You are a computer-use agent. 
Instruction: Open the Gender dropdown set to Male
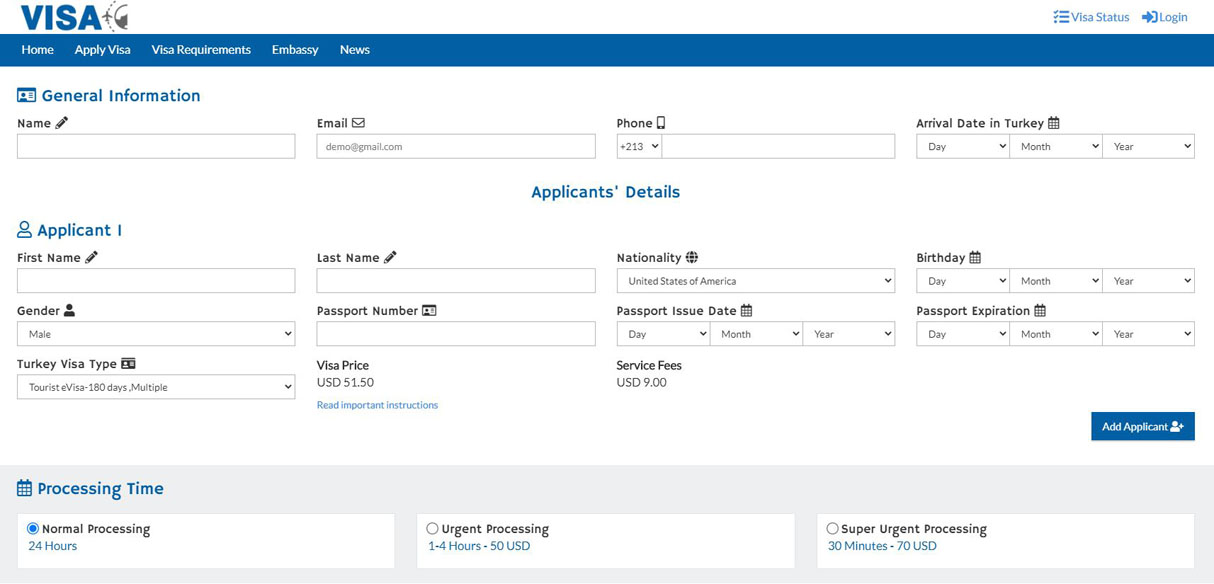pos(156,334)
